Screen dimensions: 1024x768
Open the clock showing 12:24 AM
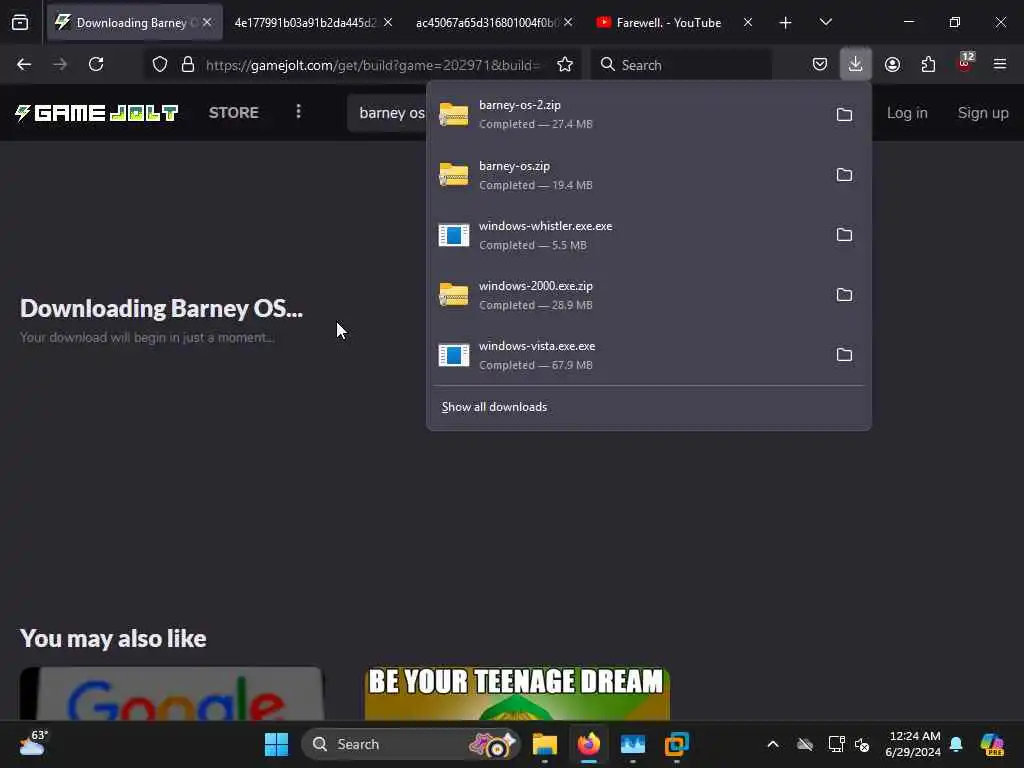[x=913, y=744]
